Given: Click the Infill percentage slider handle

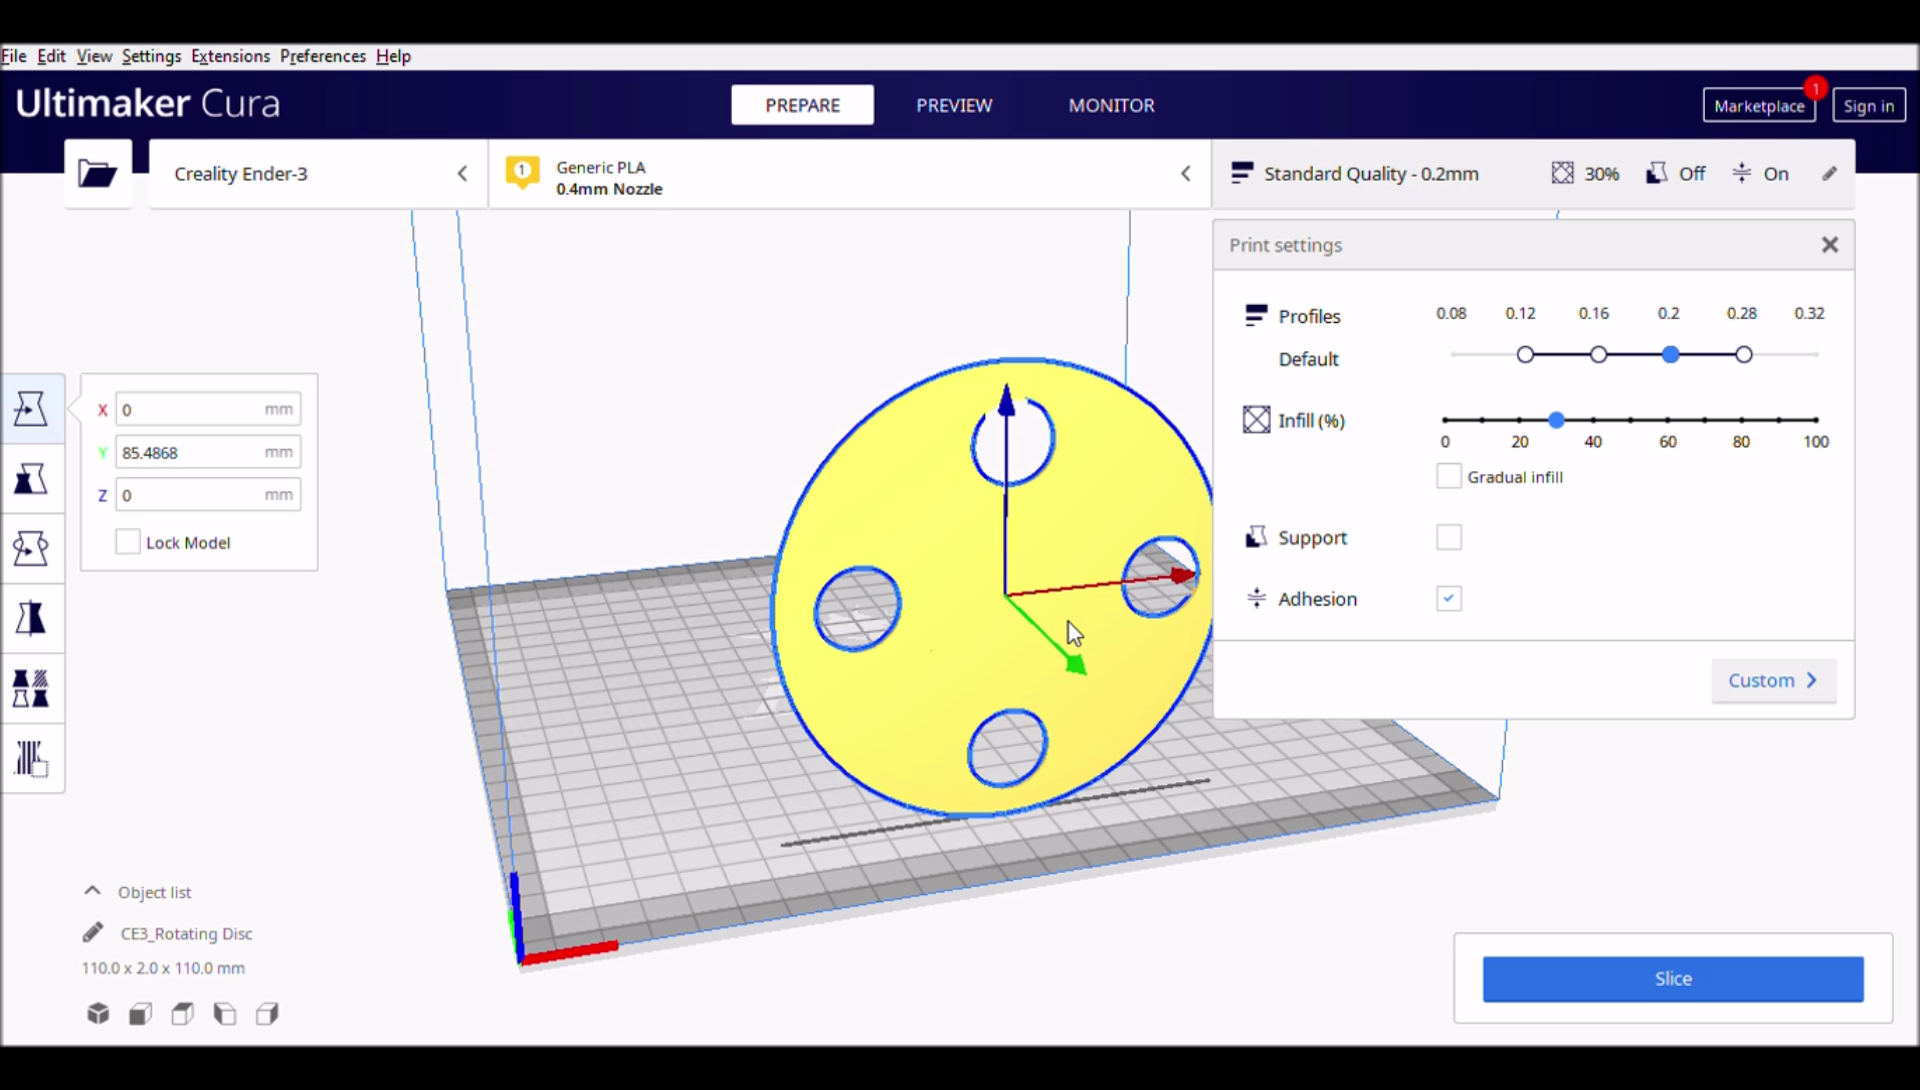Looking at the screenshot, I should coord(1556,420).
